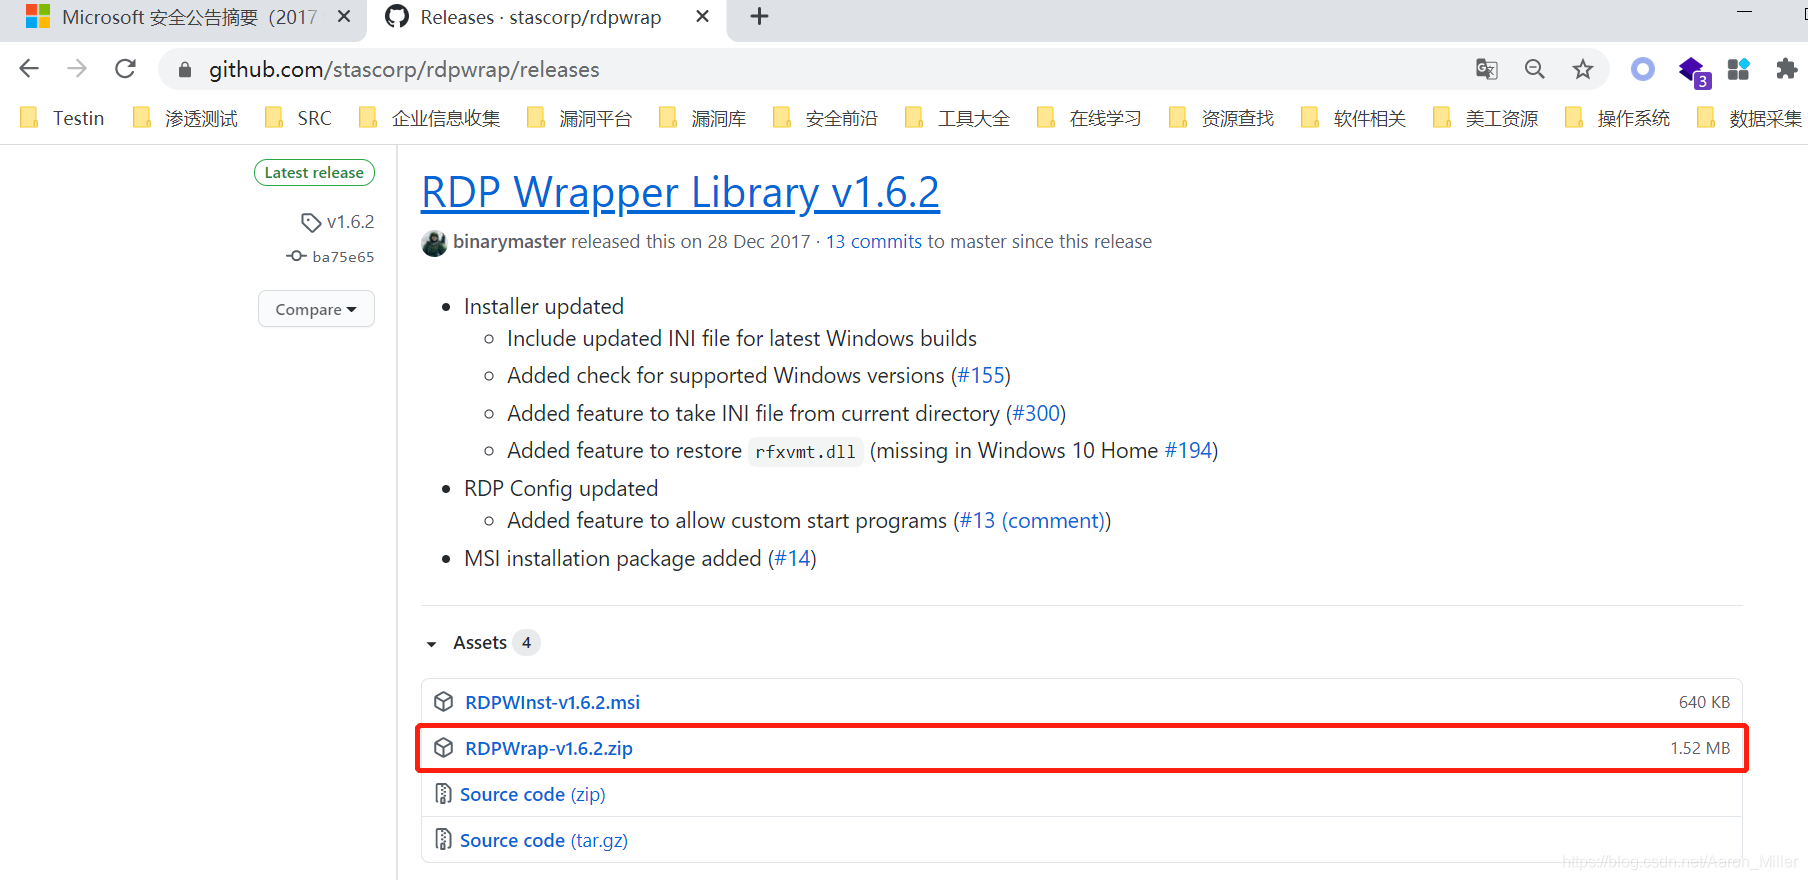Open the extension with badge 3

(1694, 72)
